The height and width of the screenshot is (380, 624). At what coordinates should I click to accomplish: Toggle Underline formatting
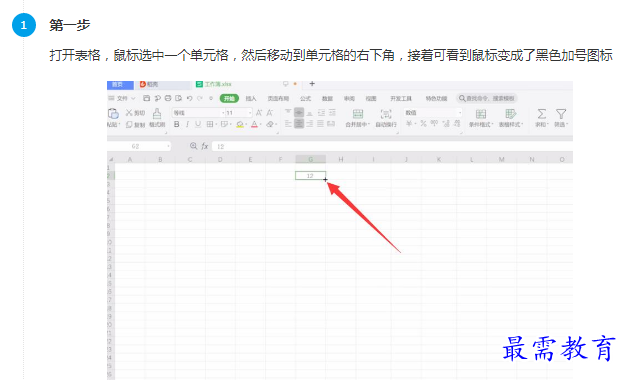pyautogui.click(x=198, y=124)
